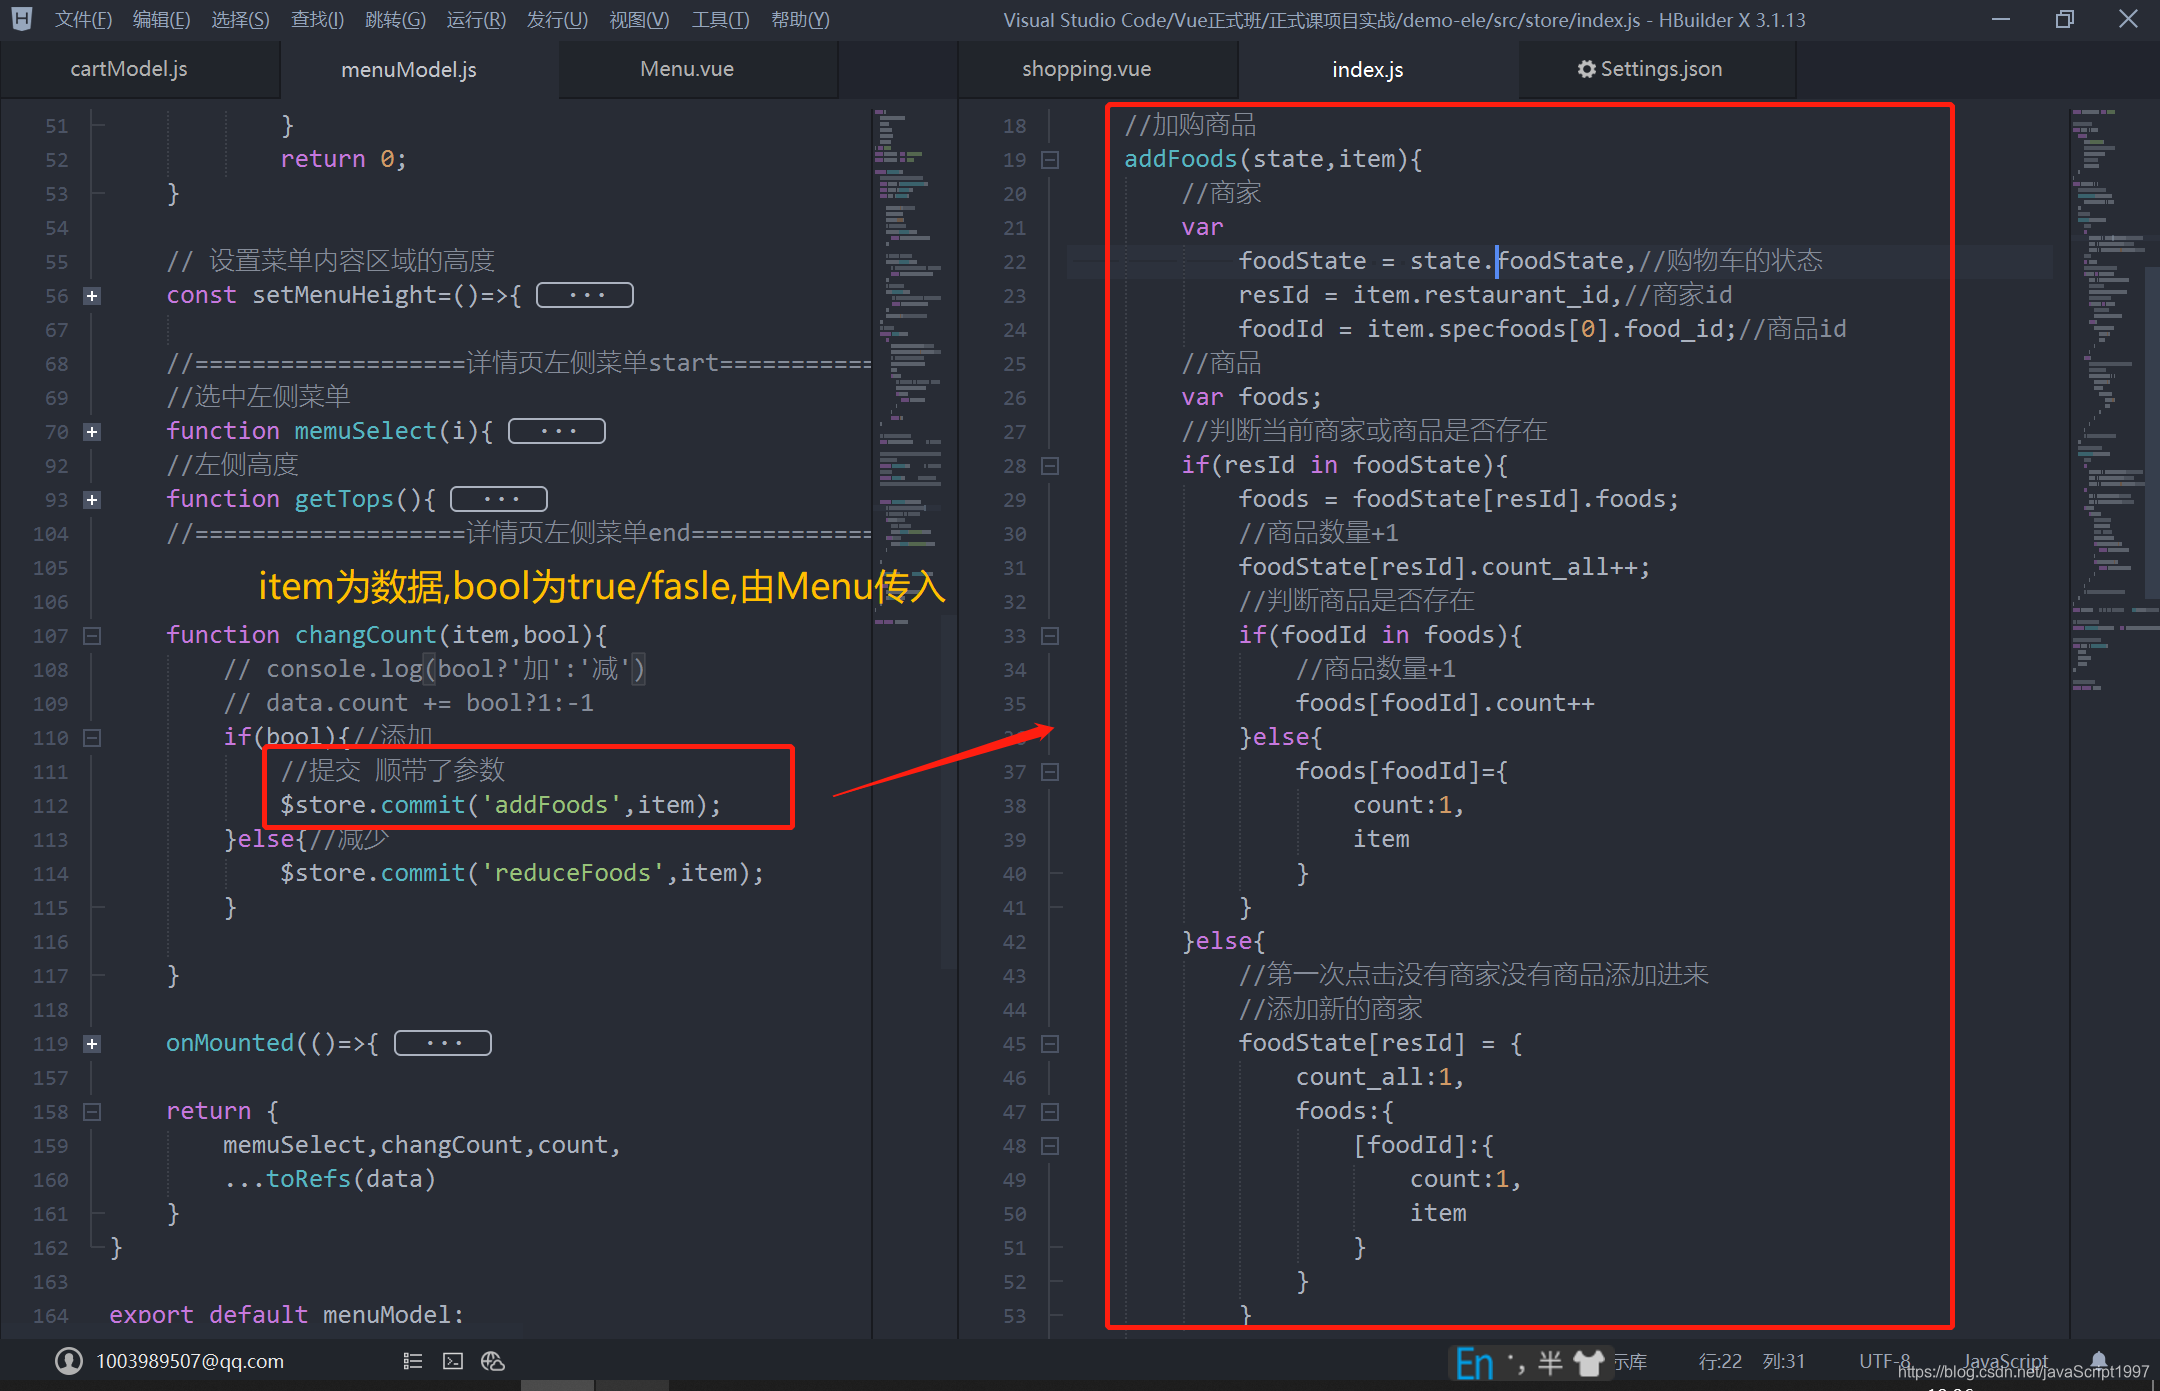Open the terminal icon in status bar

(x=453, y=1361)
